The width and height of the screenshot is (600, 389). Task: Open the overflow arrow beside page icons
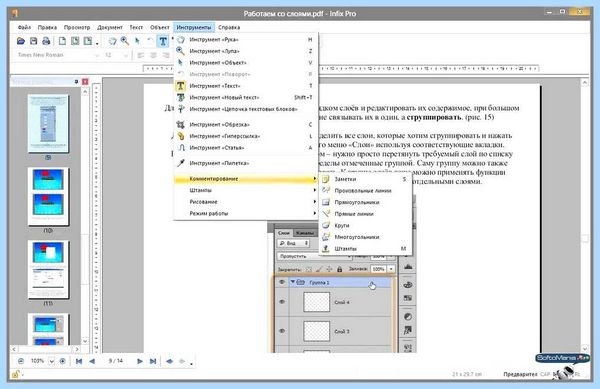(97, 44)
